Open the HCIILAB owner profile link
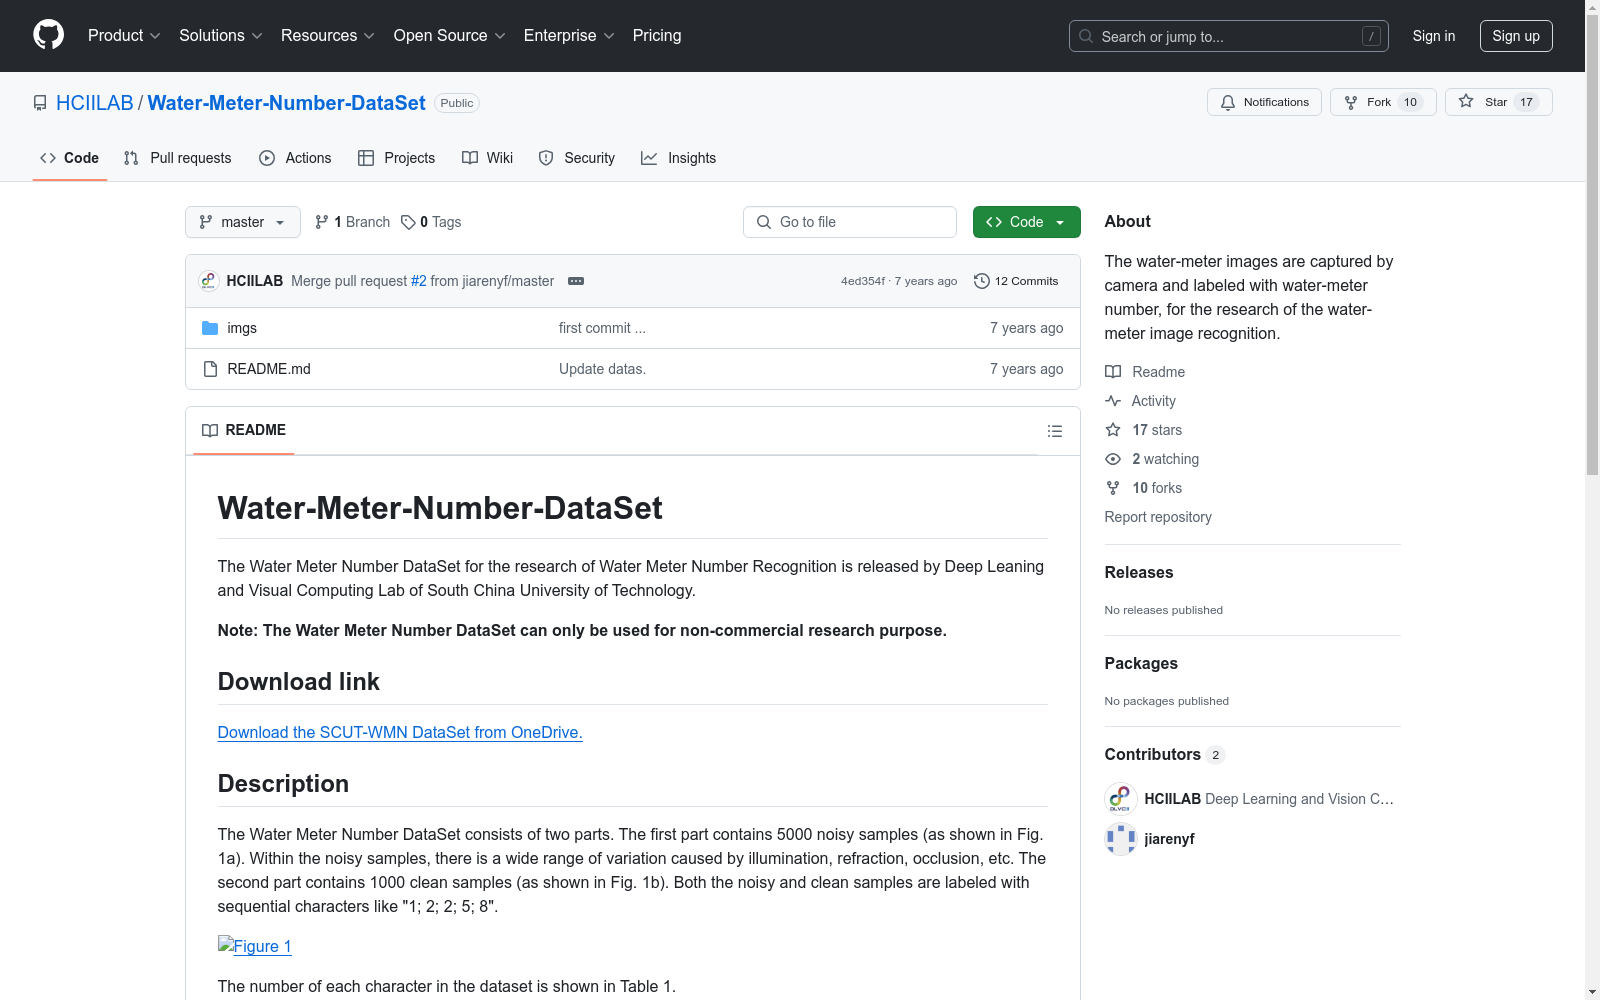 click(95, 103)
